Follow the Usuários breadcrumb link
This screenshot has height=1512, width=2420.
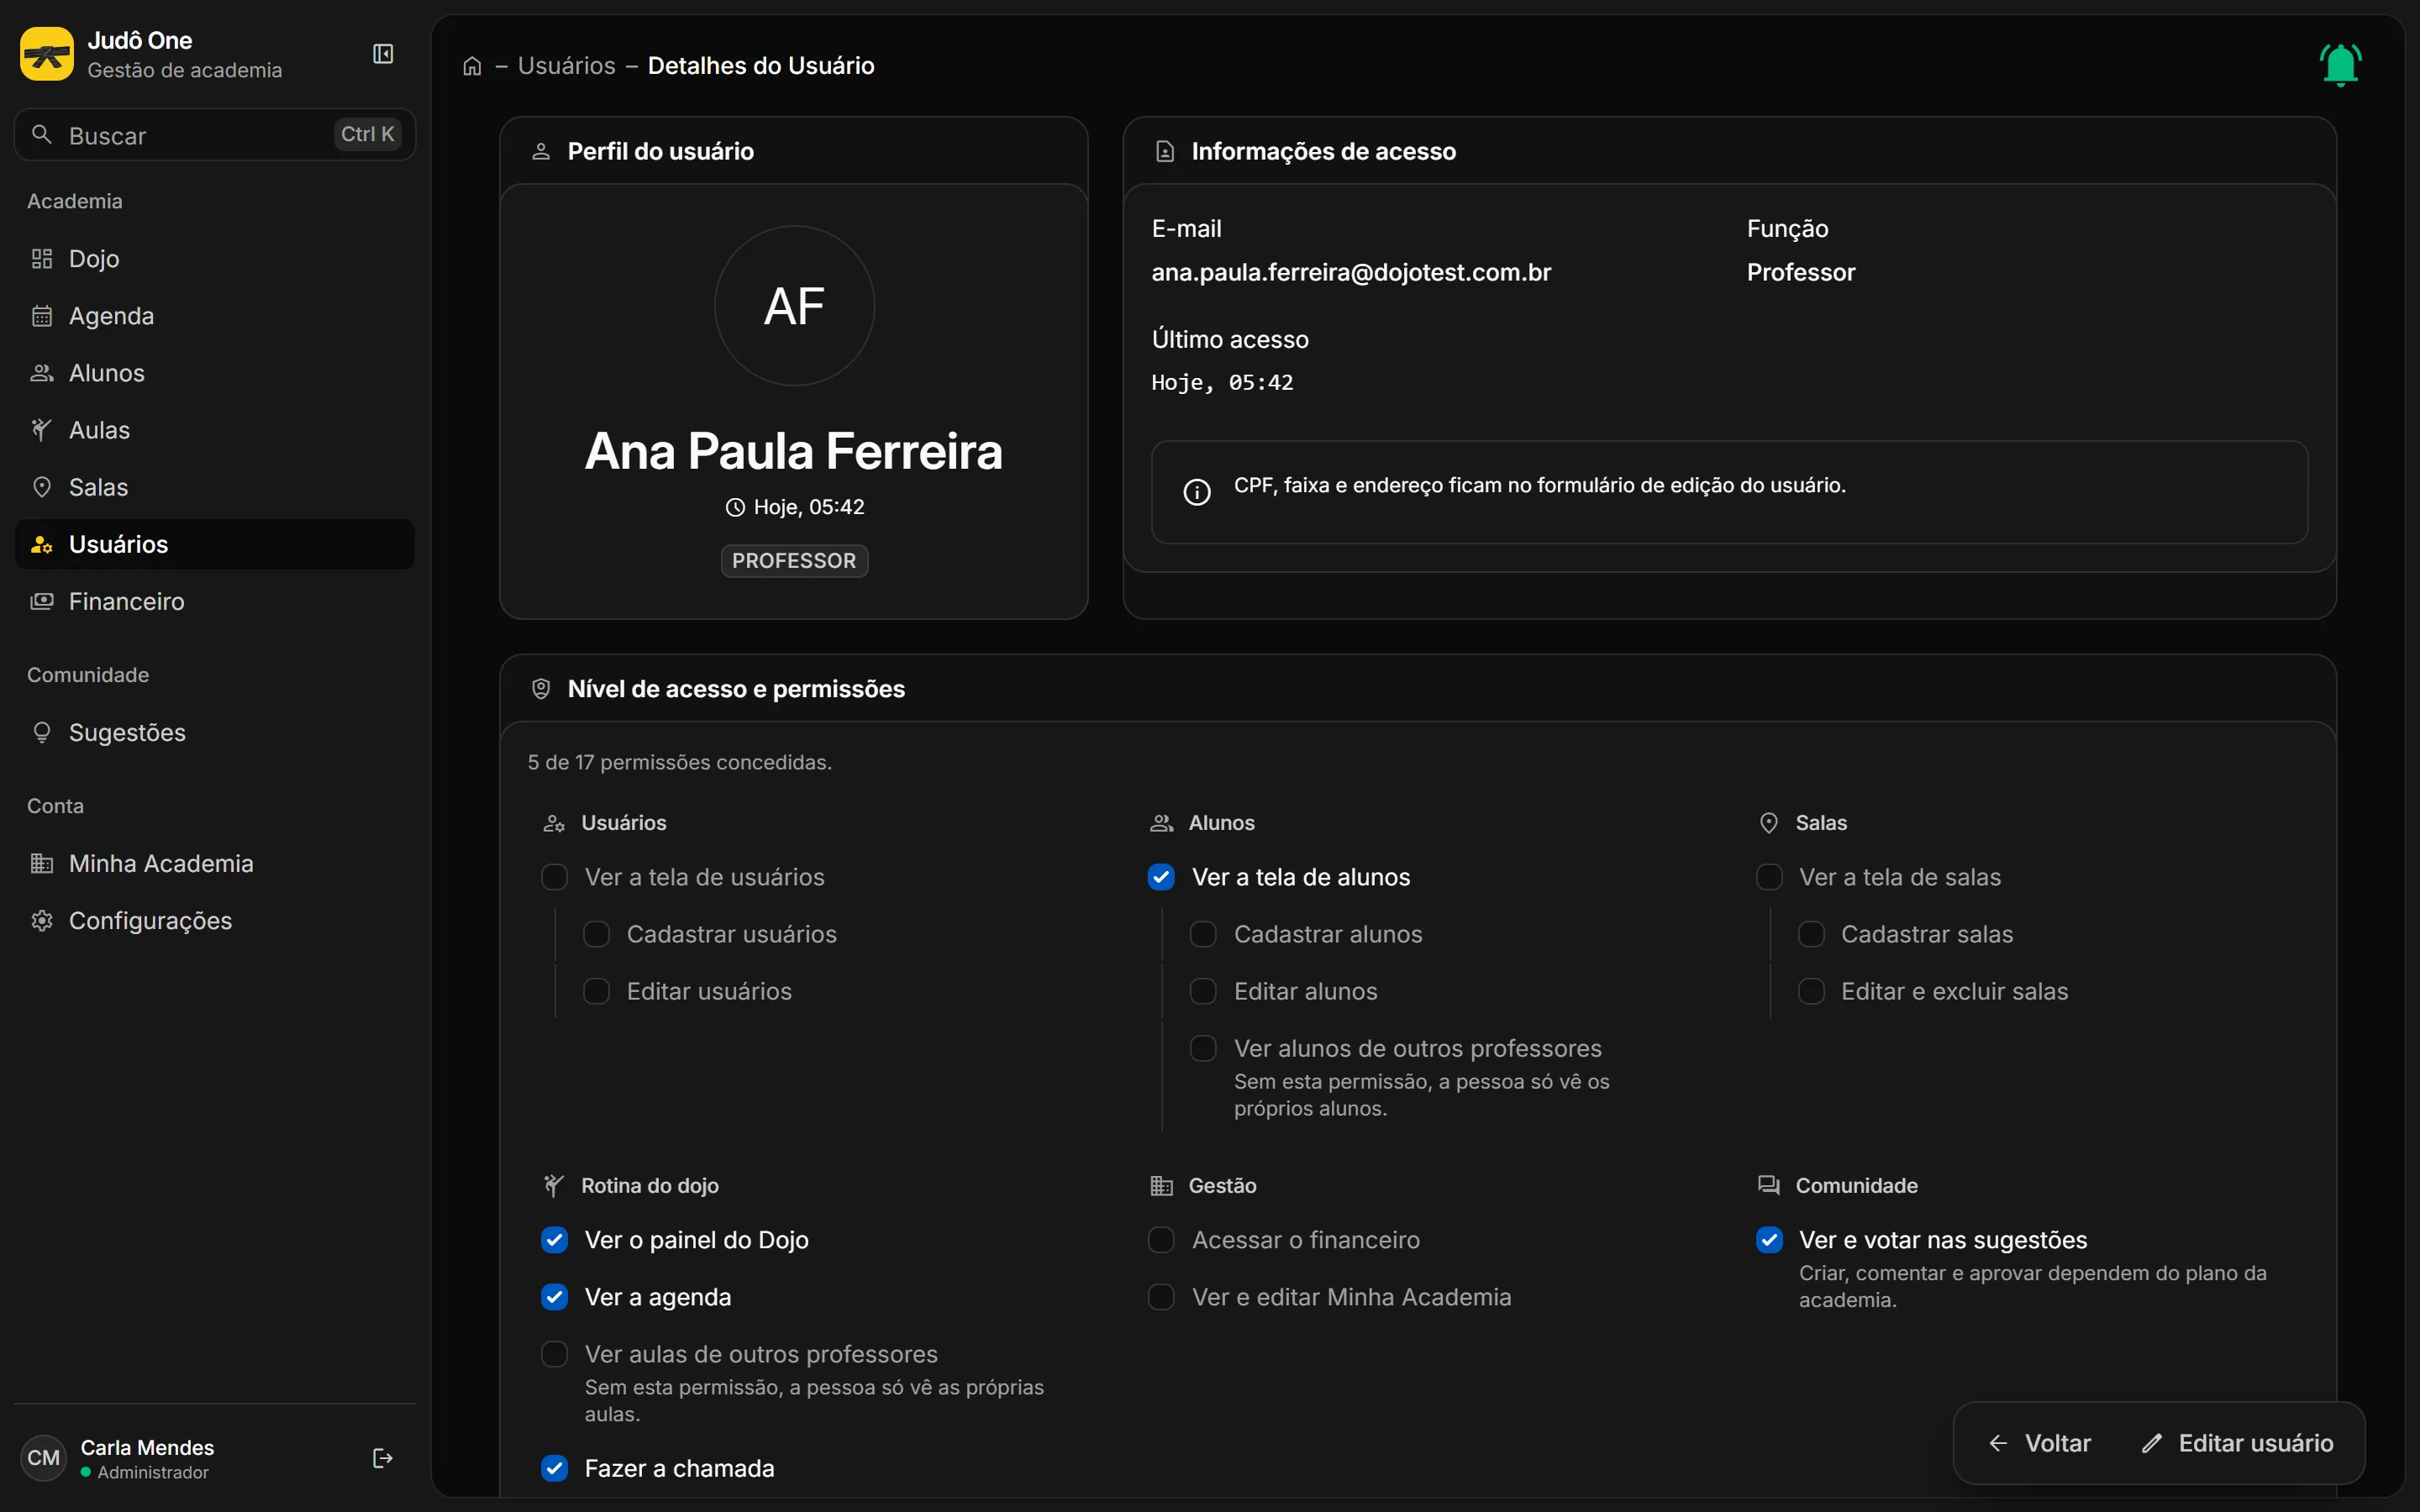click(x=566, y=66)
